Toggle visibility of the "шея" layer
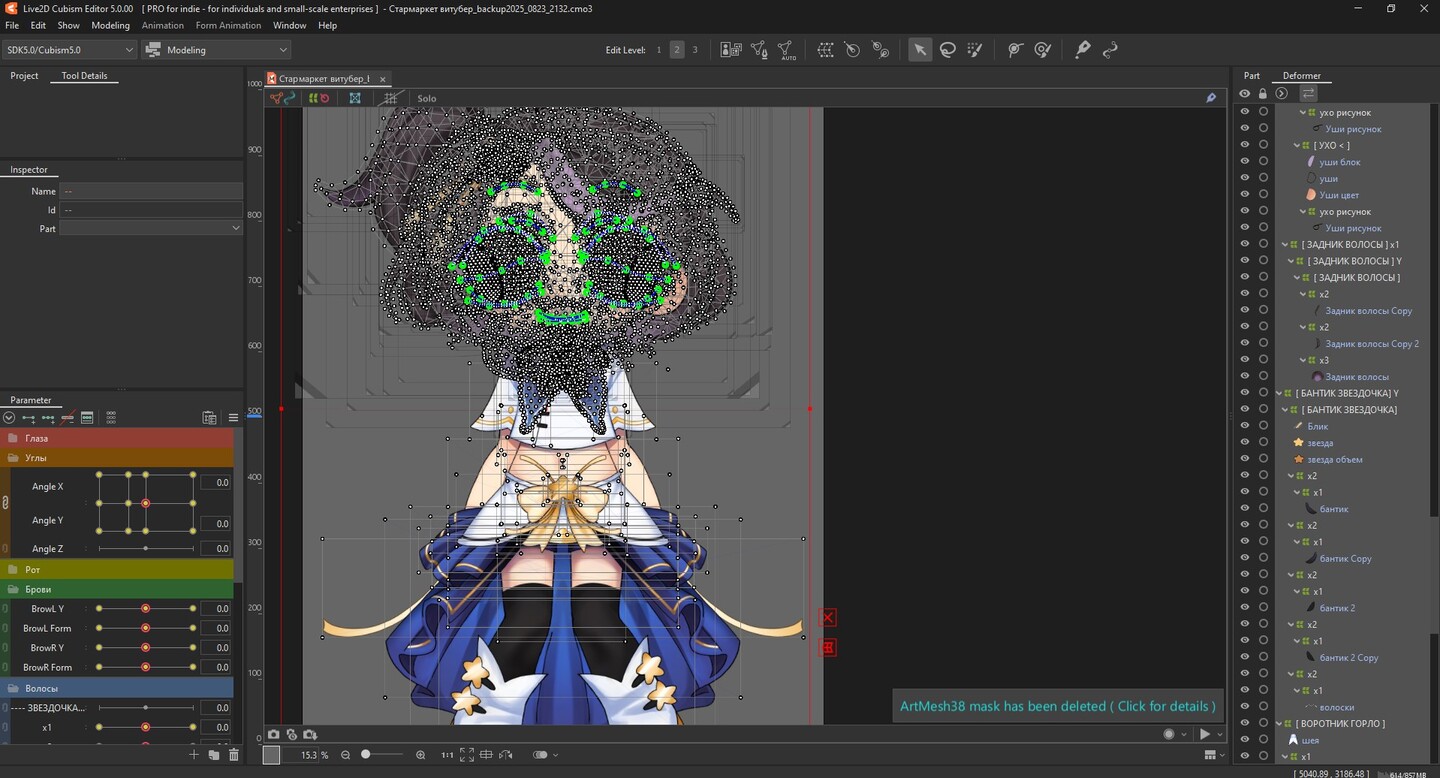 coord(1245,740)
